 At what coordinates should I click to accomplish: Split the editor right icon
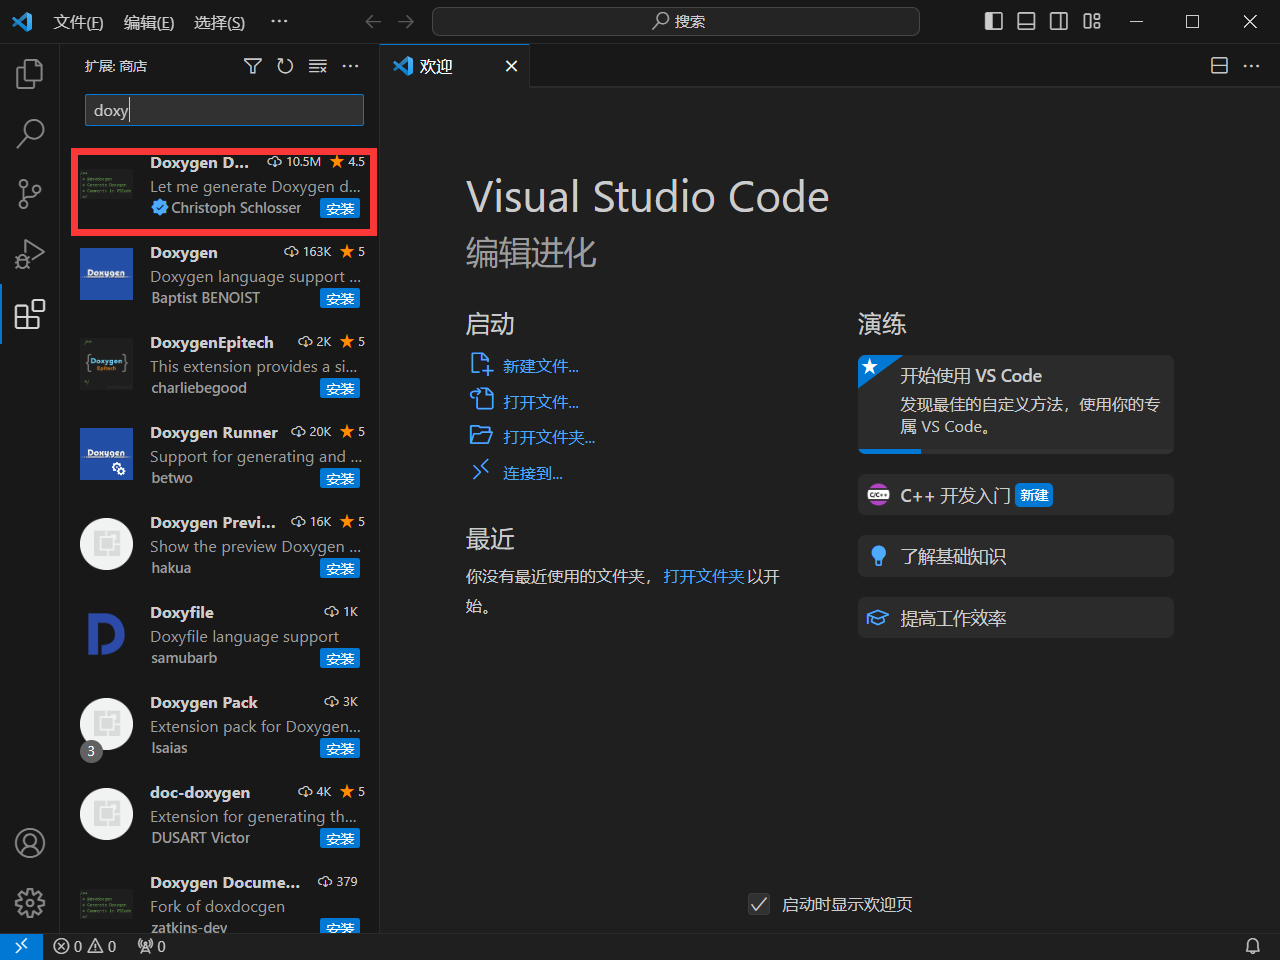pos(1219,66)
